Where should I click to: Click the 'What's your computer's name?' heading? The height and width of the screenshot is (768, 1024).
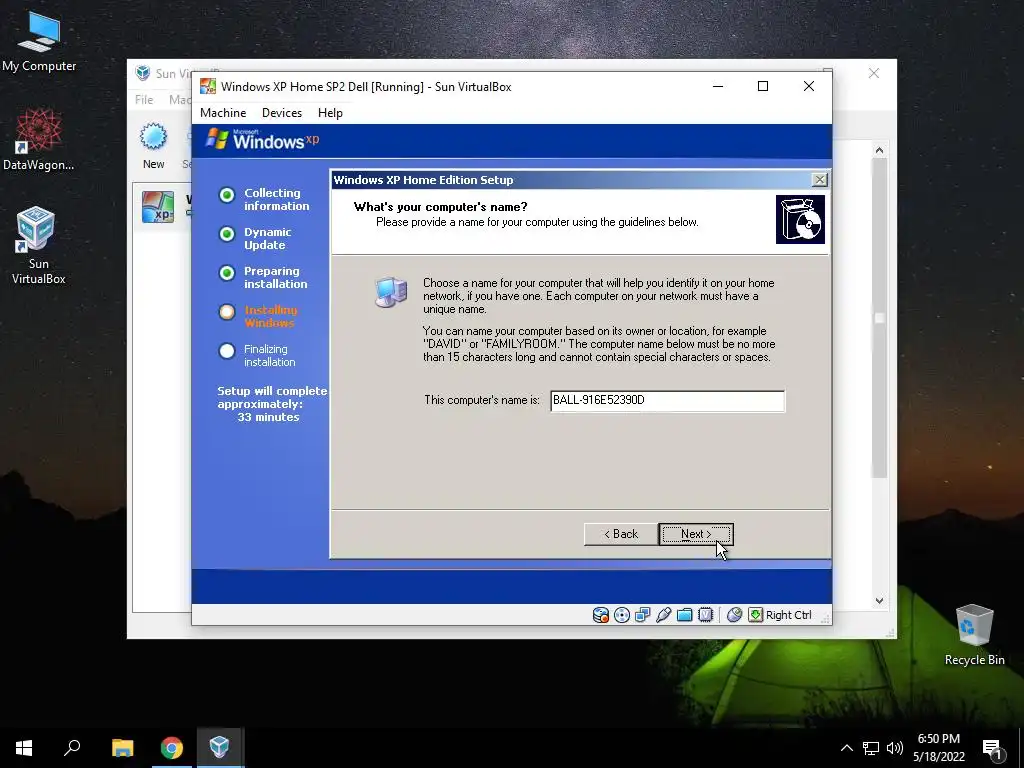coord(440,207)
